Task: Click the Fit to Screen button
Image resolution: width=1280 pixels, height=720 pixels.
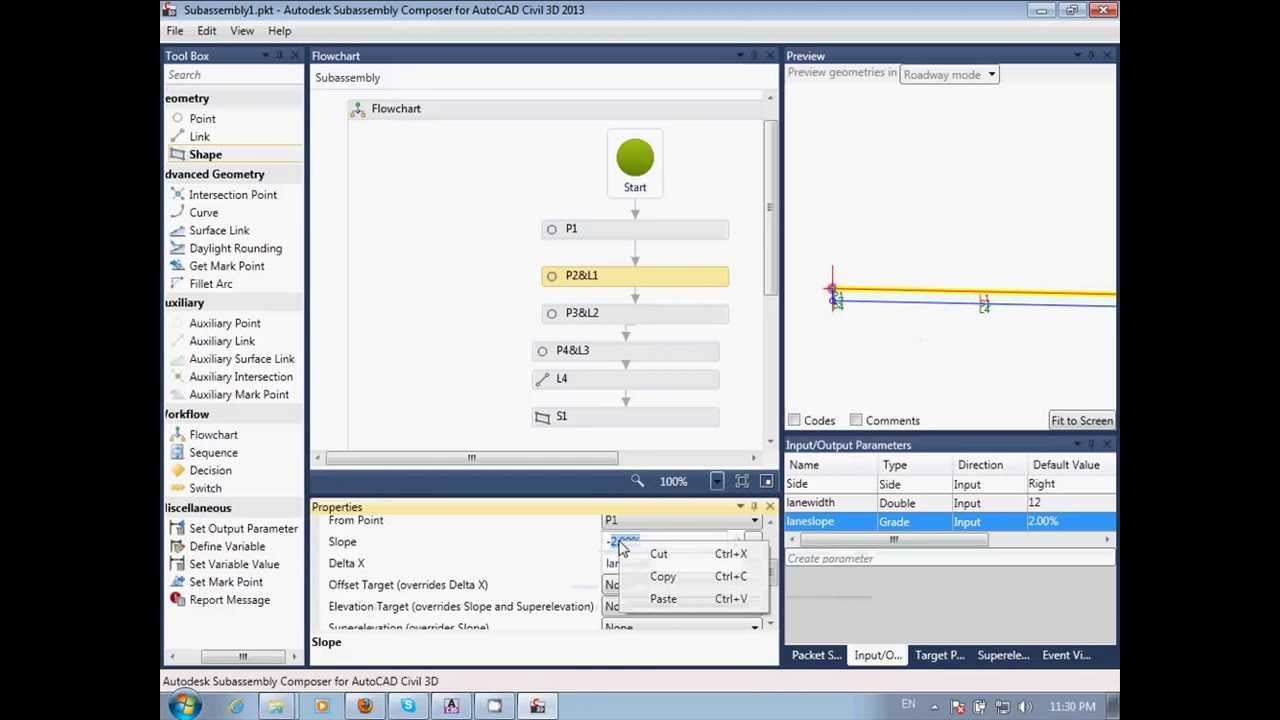Action: (x=1081, y=421)
